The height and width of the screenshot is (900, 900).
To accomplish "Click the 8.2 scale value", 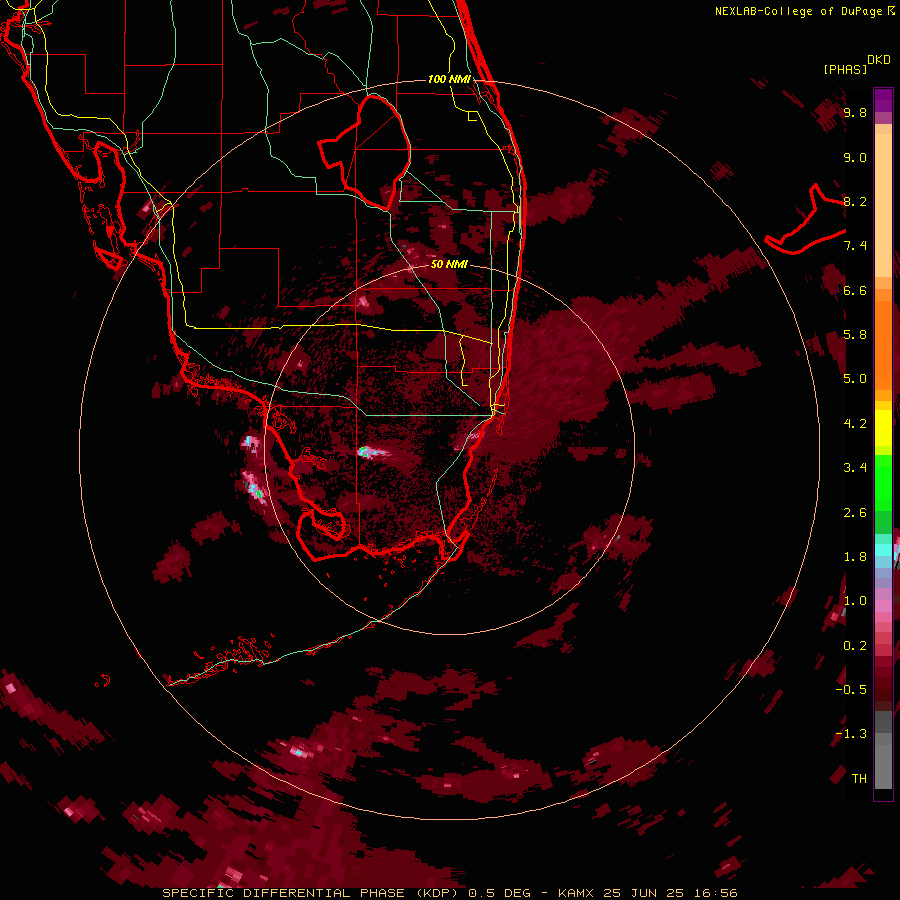I will [855, 201].
